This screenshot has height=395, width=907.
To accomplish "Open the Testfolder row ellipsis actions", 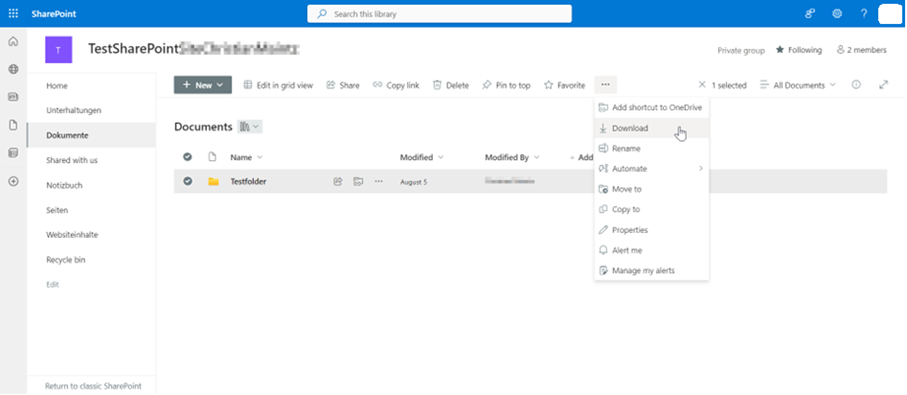I will pyautogui.click(x=378, y=182).
